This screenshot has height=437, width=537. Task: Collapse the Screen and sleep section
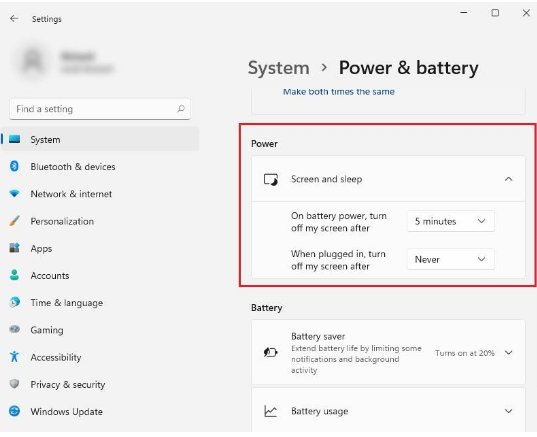508,179
